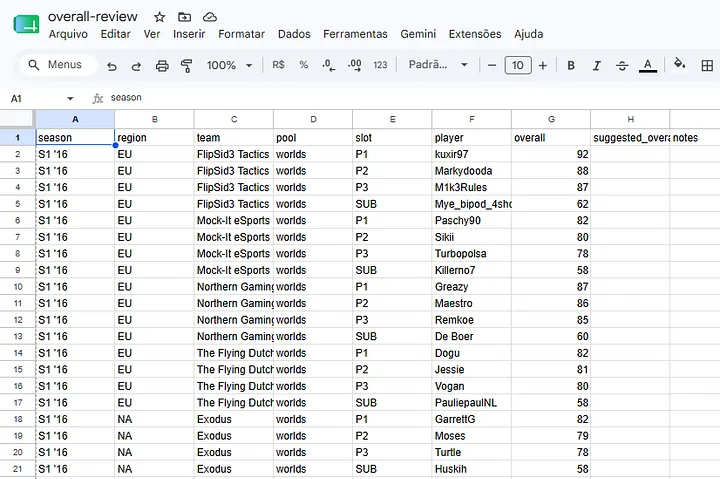
Task: Check the cloud save status icon
Action: point(210,17)
